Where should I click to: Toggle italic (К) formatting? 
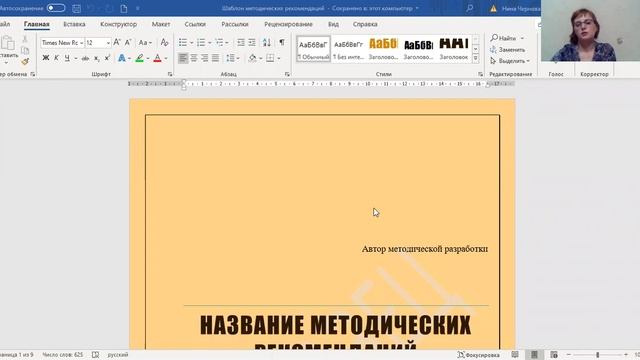click(x=56, y=58)
